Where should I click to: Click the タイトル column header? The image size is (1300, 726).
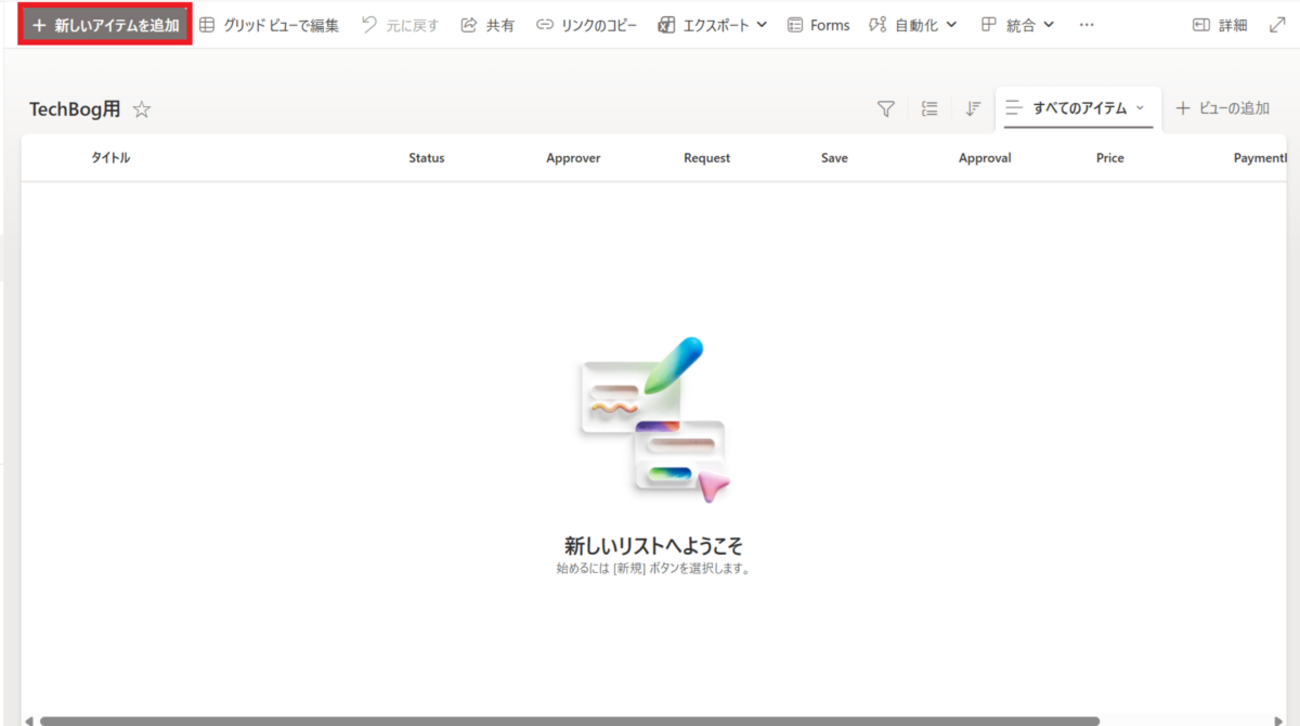click(x=111, y=158)
